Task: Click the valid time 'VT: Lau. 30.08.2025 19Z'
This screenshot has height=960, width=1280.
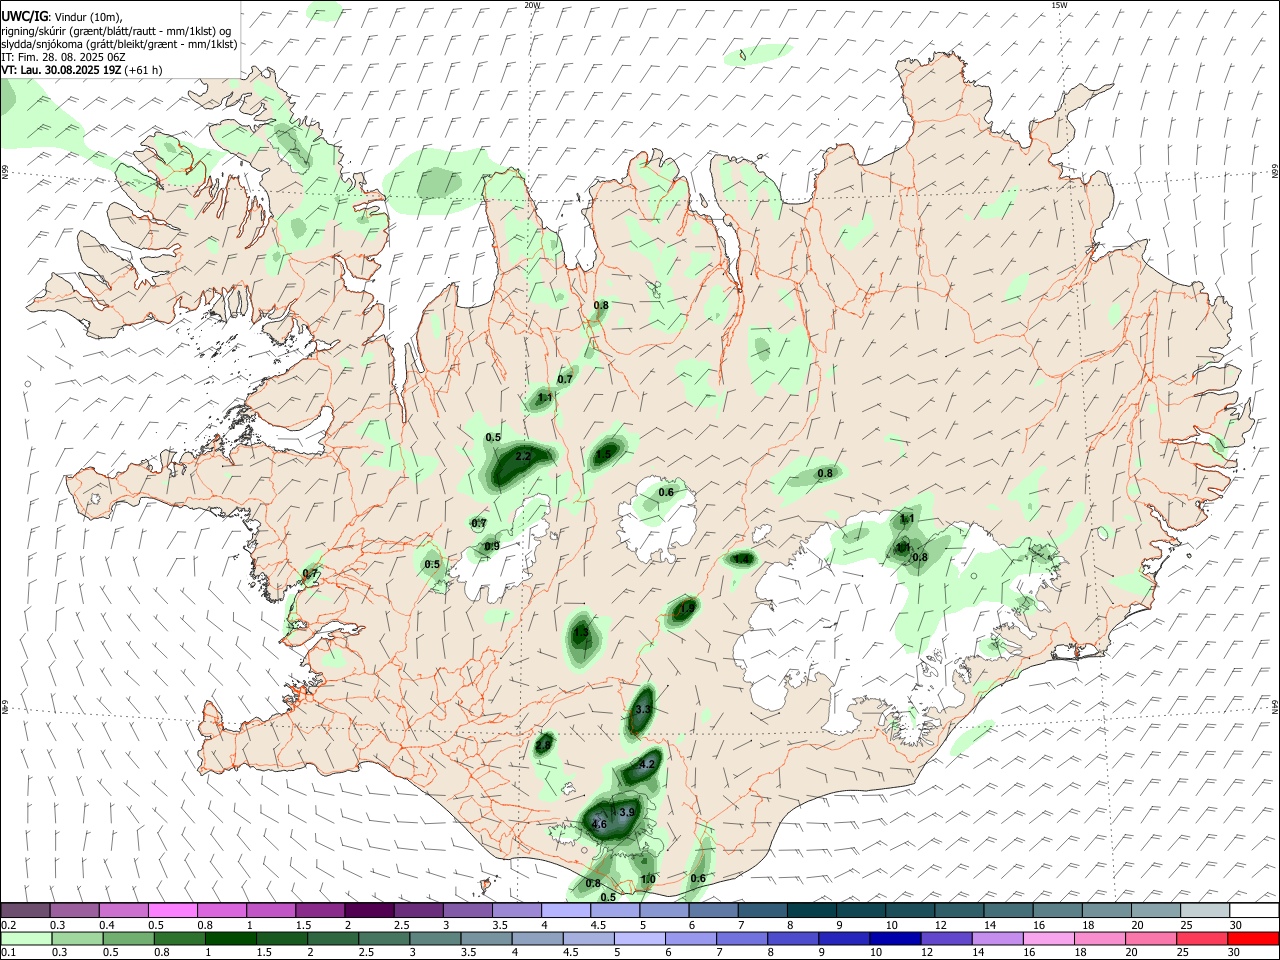Action: point(62,70)
